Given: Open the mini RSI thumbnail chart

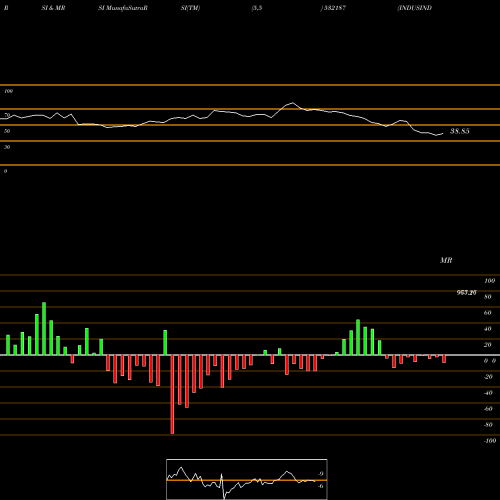Looking at the screenshot, I should pyautogui.click(x=247, y=479).
